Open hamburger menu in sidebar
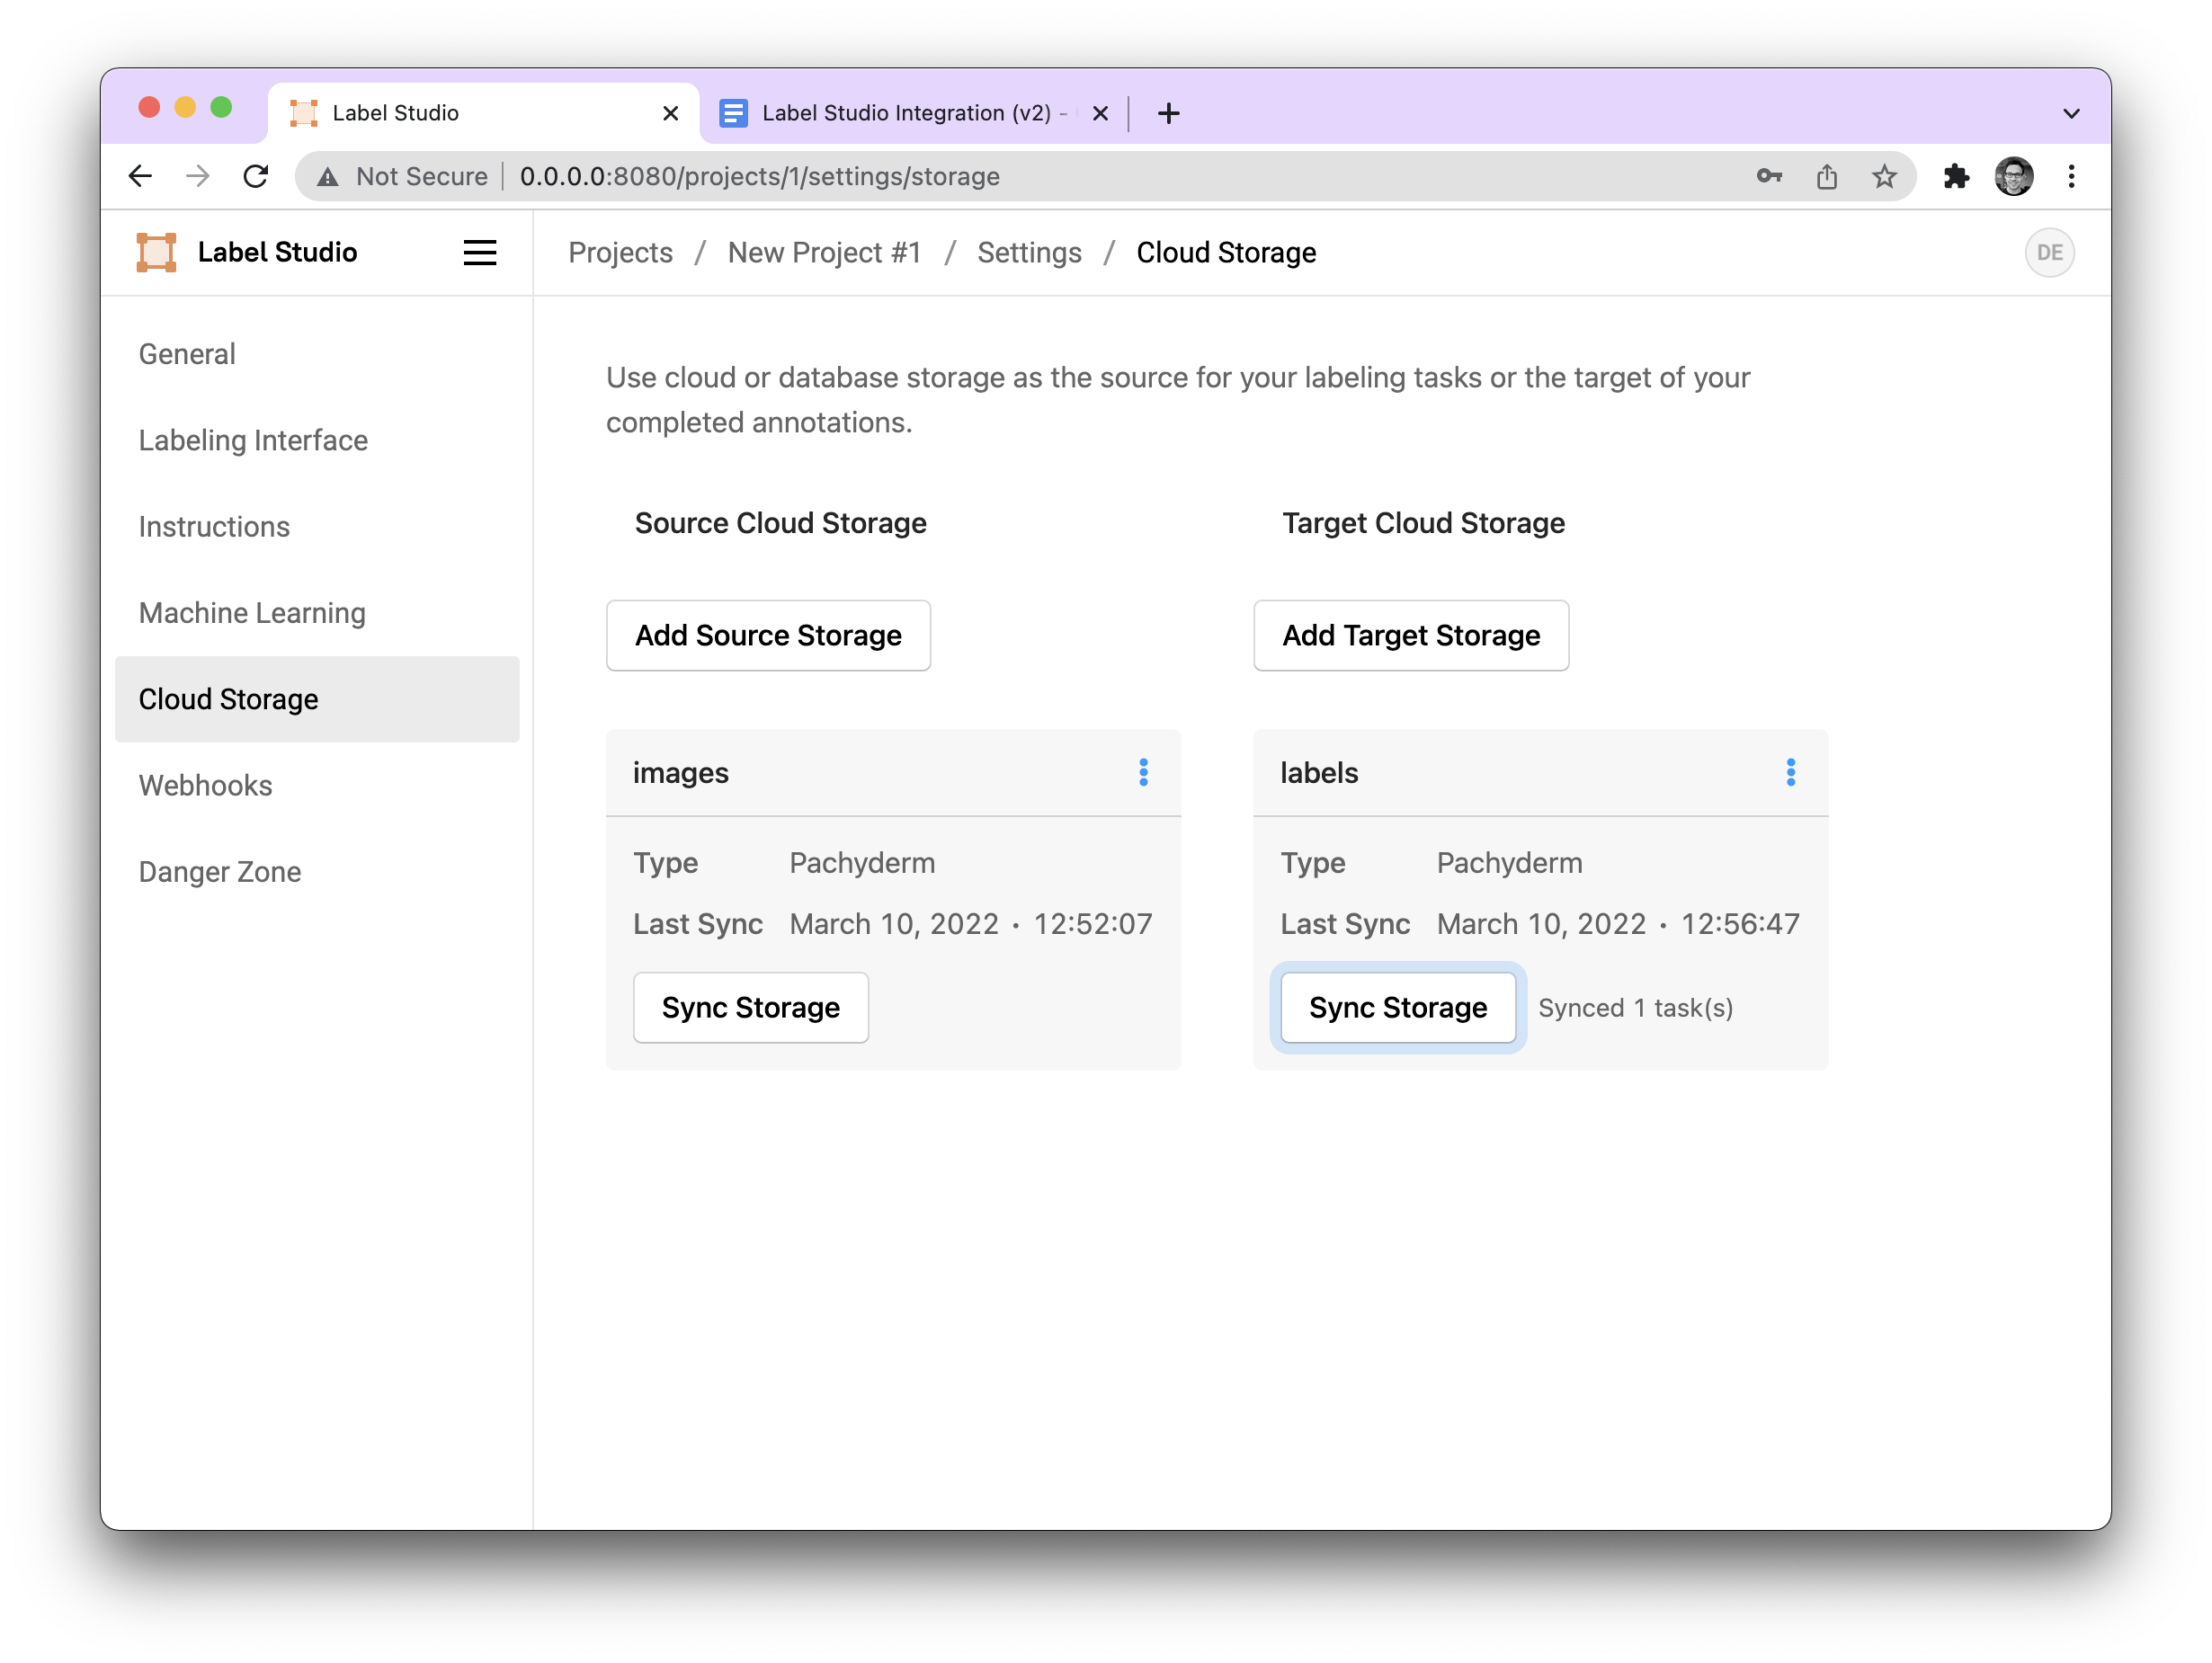Image resolution: width=2212 pixels, height=1663 pixels. (480, 252)
